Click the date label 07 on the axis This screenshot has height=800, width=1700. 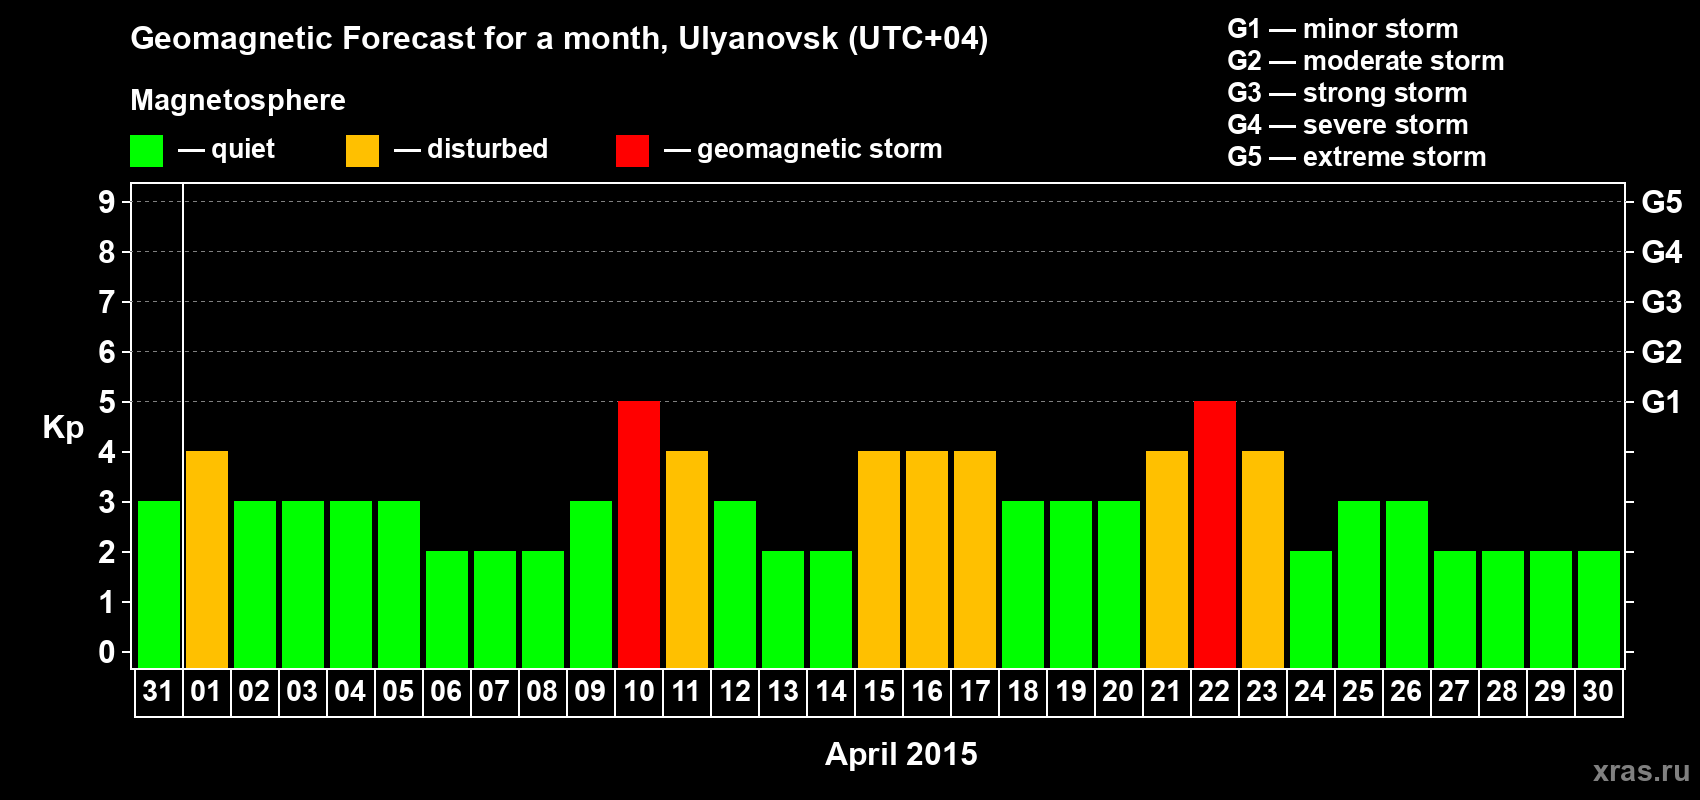click(x=494, y=691)
